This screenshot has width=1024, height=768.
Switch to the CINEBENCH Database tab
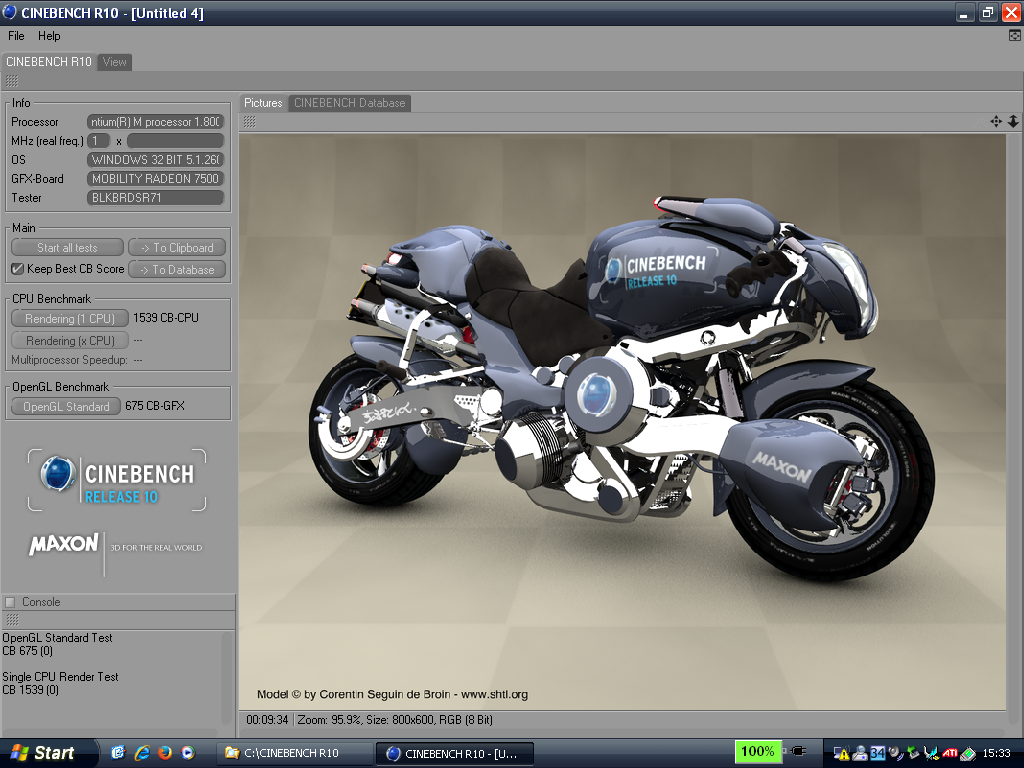pyautogui.click(x=349, y=103)
